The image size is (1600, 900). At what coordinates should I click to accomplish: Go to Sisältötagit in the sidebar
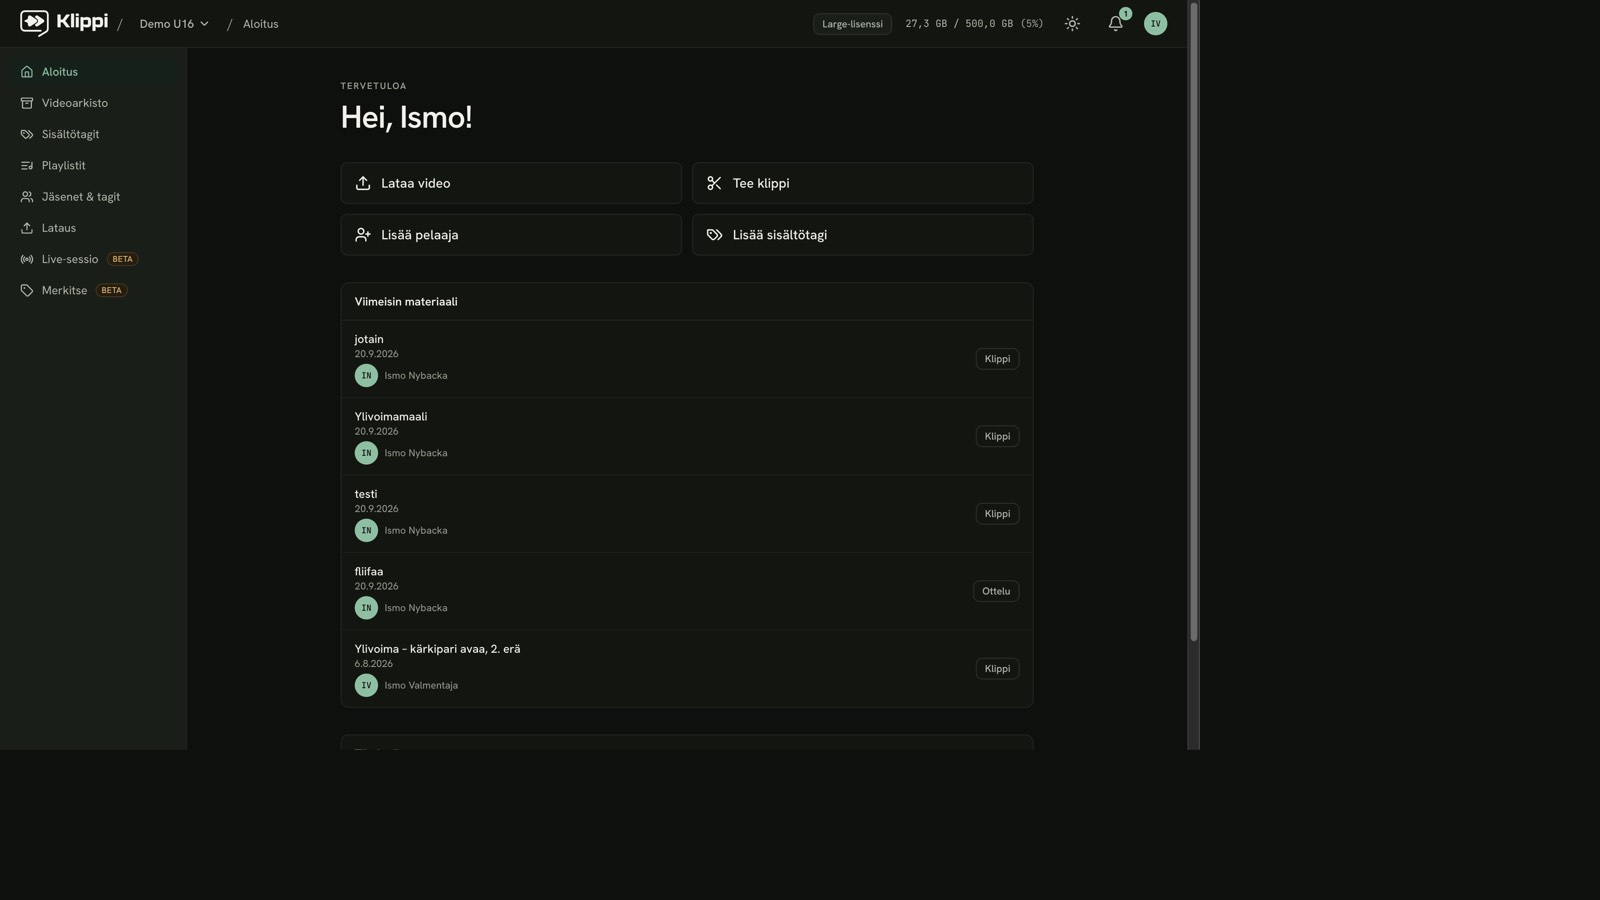coord(93,134)
